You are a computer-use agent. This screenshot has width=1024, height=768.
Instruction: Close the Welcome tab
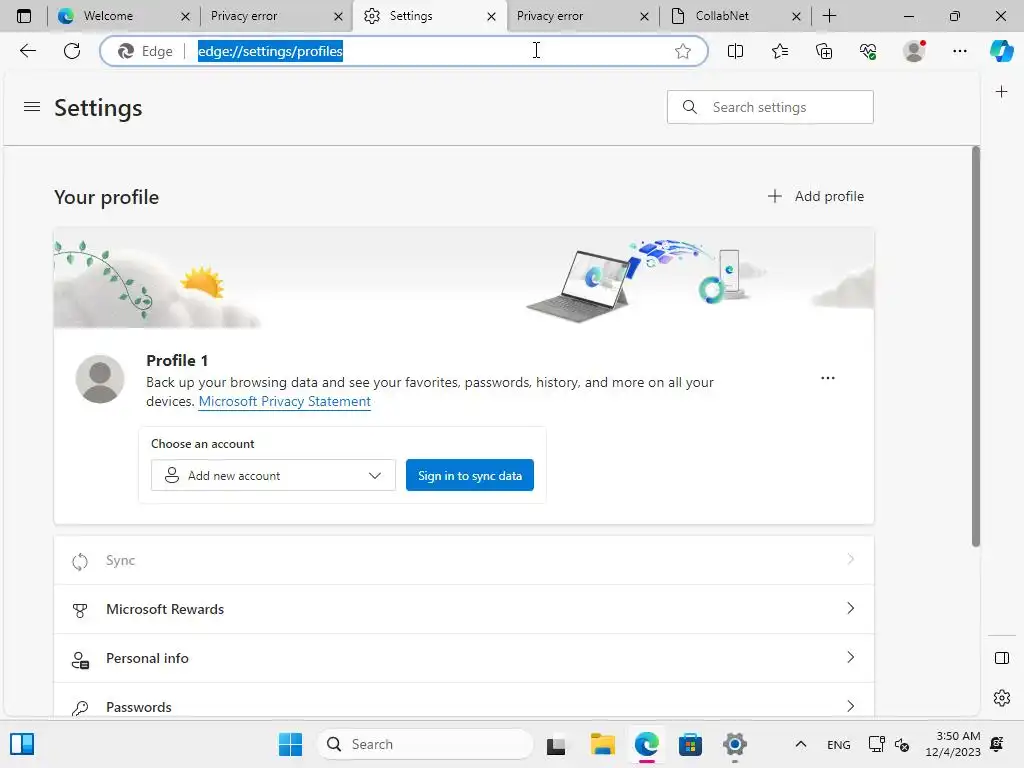[185, 16]
